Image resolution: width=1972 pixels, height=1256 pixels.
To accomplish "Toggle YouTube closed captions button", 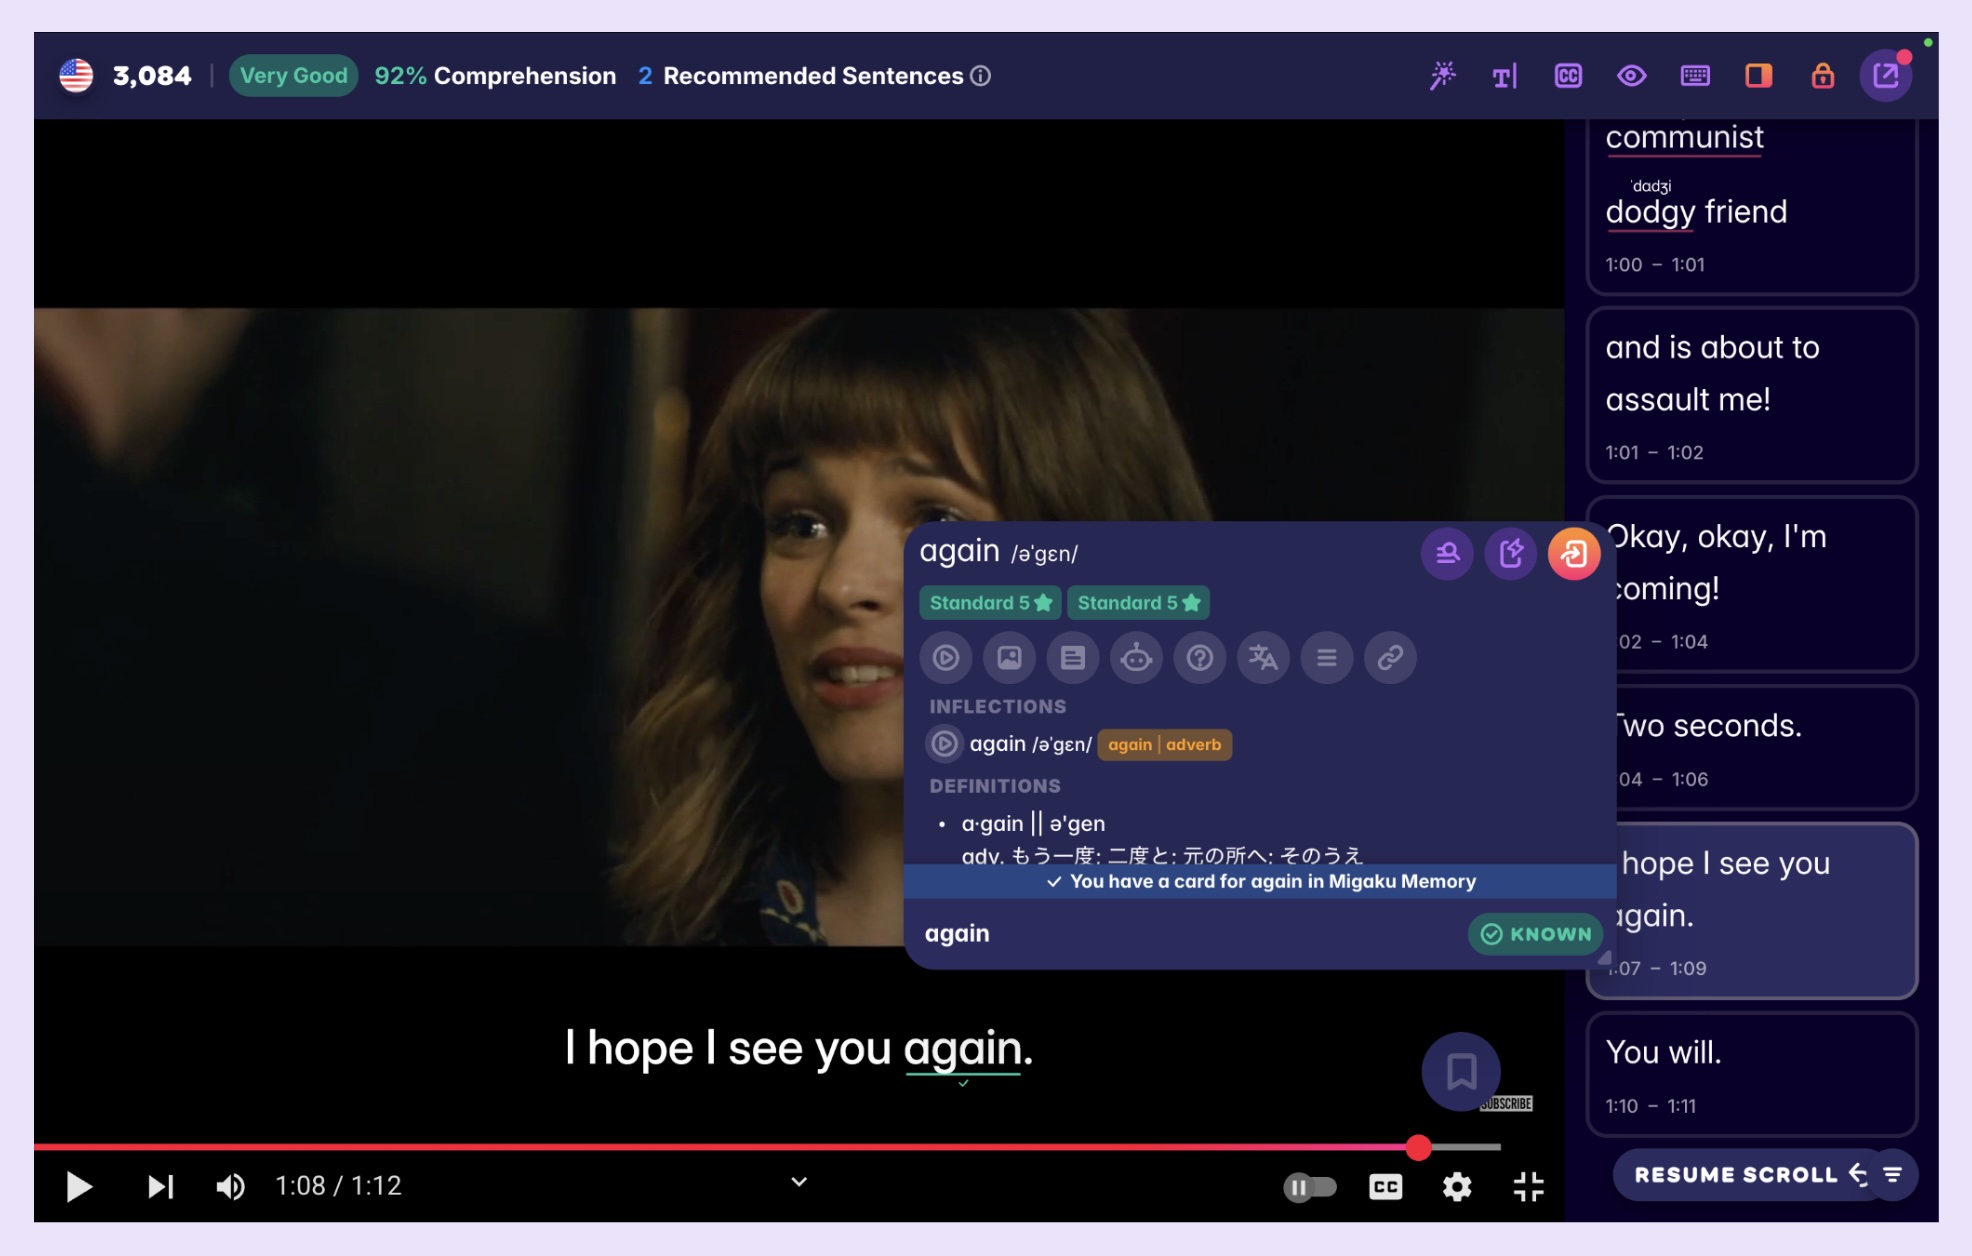I will (1385, 1187).
